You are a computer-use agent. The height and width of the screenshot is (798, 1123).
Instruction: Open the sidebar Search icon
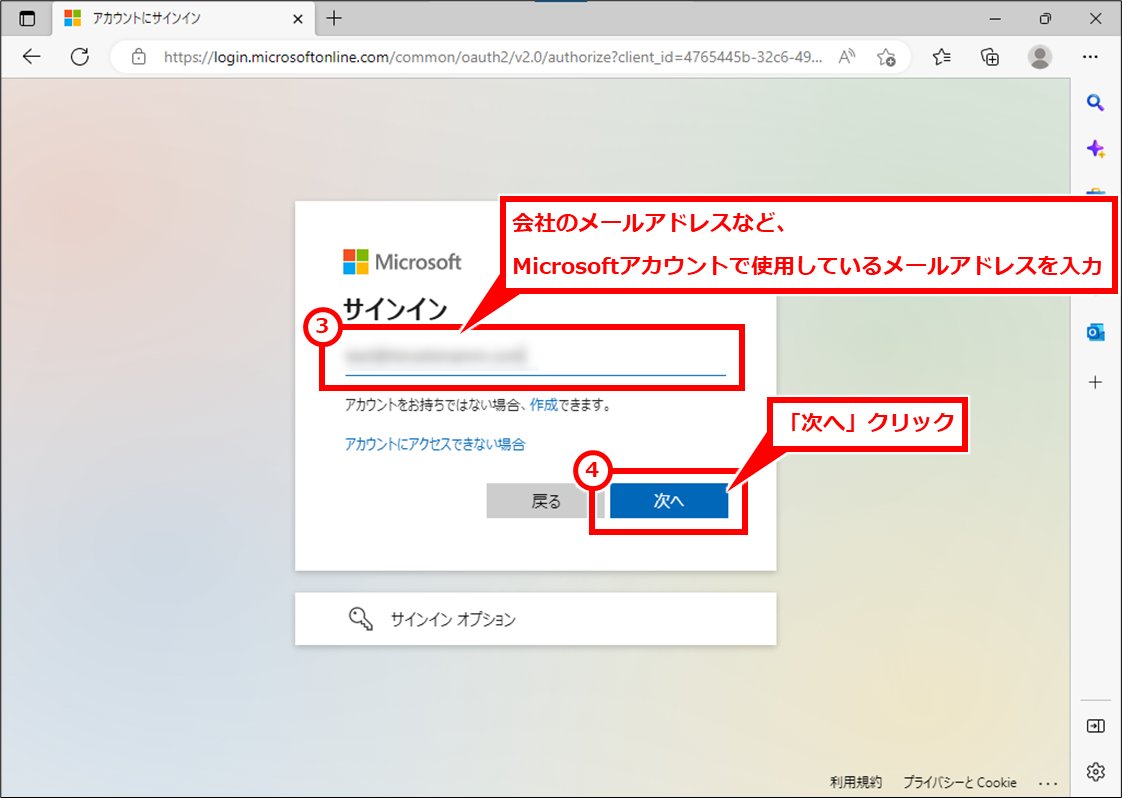pos(1095,103)
